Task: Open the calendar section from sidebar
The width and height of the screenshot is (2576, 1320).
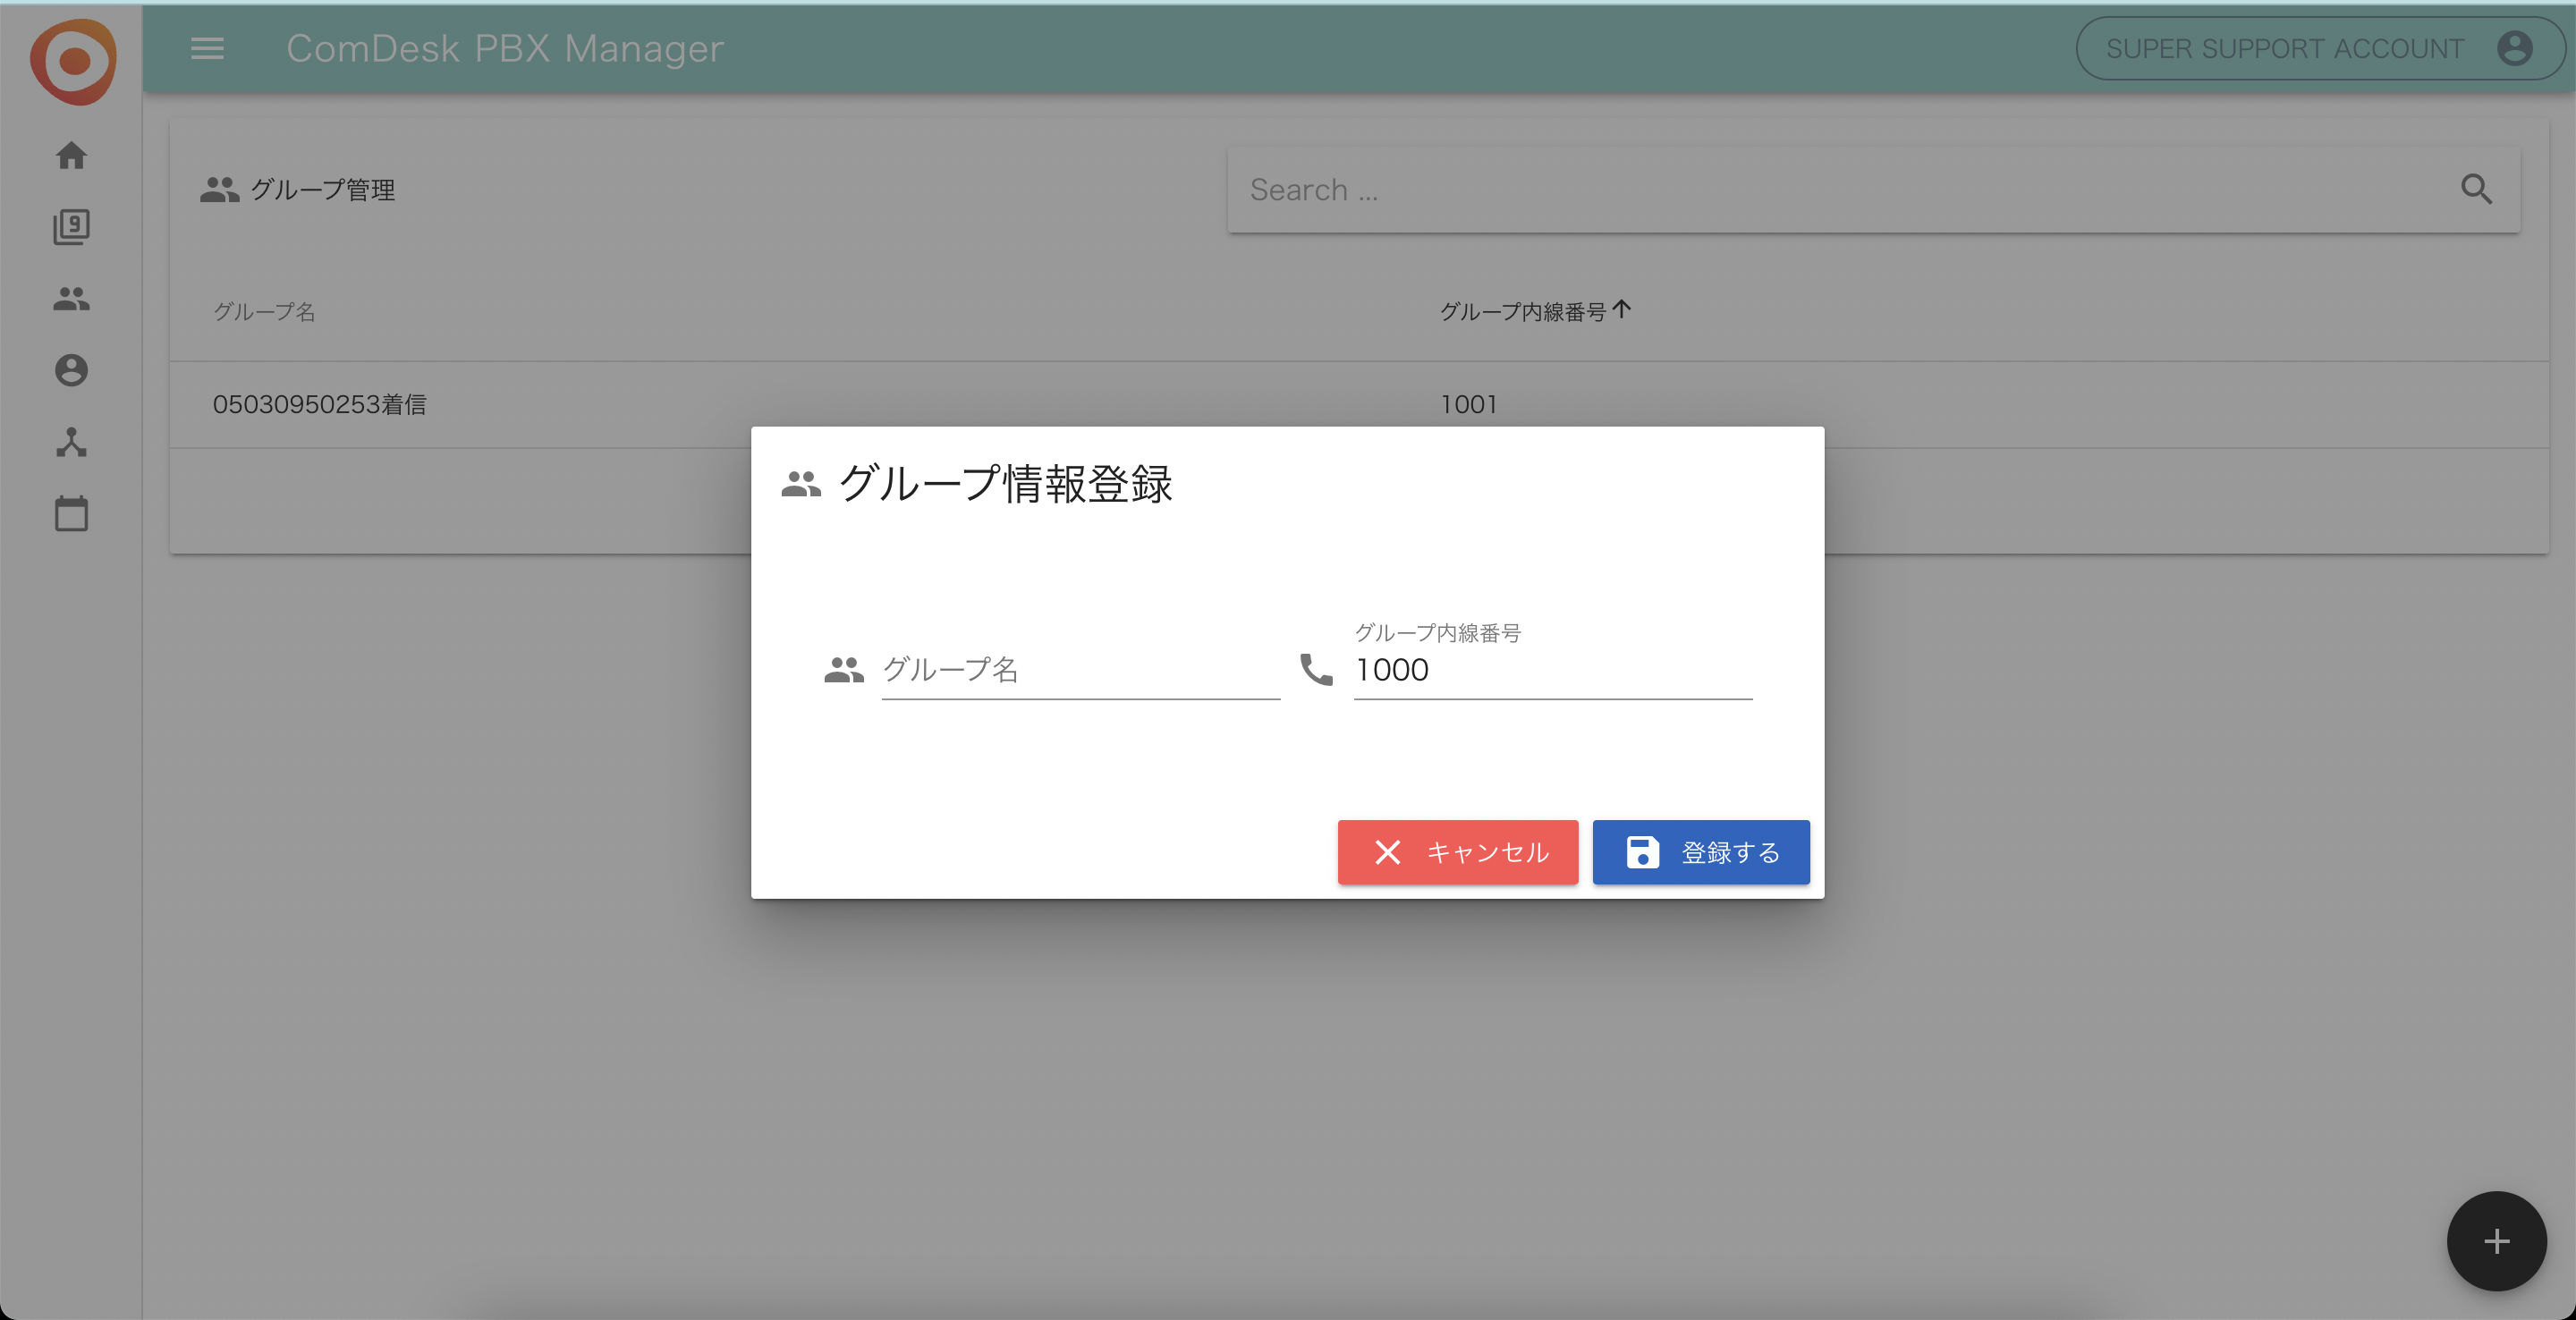Action: point(71,513)
